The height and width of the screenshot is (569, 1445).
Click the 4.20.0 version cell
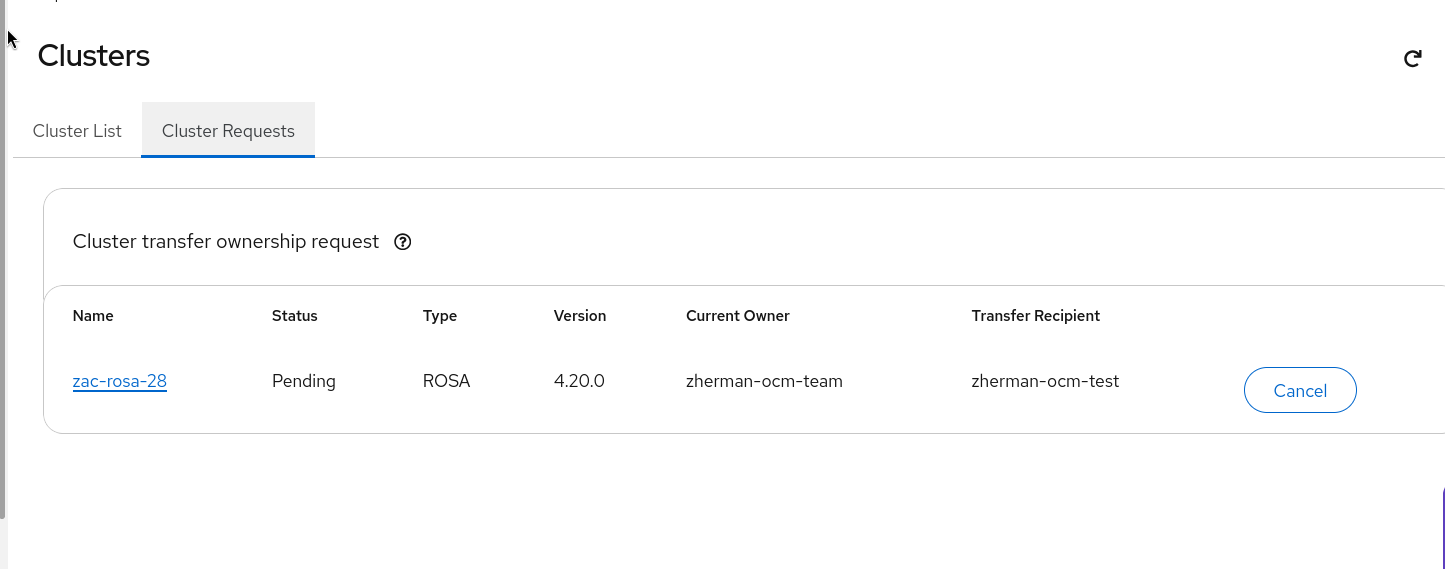tap(579, 381)
